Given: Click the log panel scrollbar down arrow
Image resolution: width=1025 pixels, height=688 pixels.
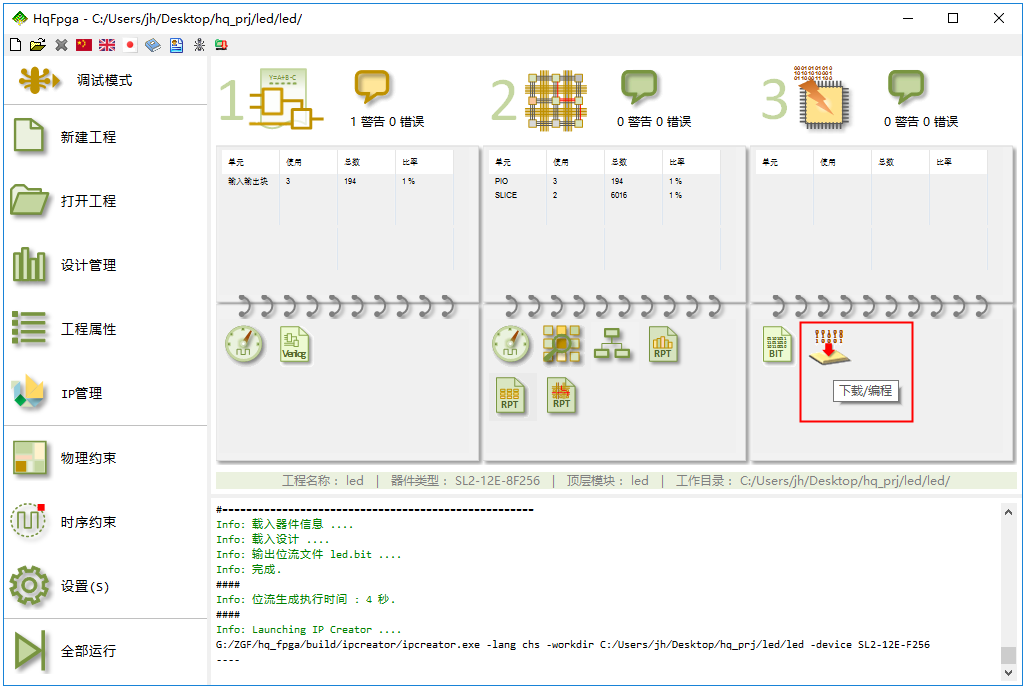Looking at the screenshot, I should click(x=1008, y=675).
